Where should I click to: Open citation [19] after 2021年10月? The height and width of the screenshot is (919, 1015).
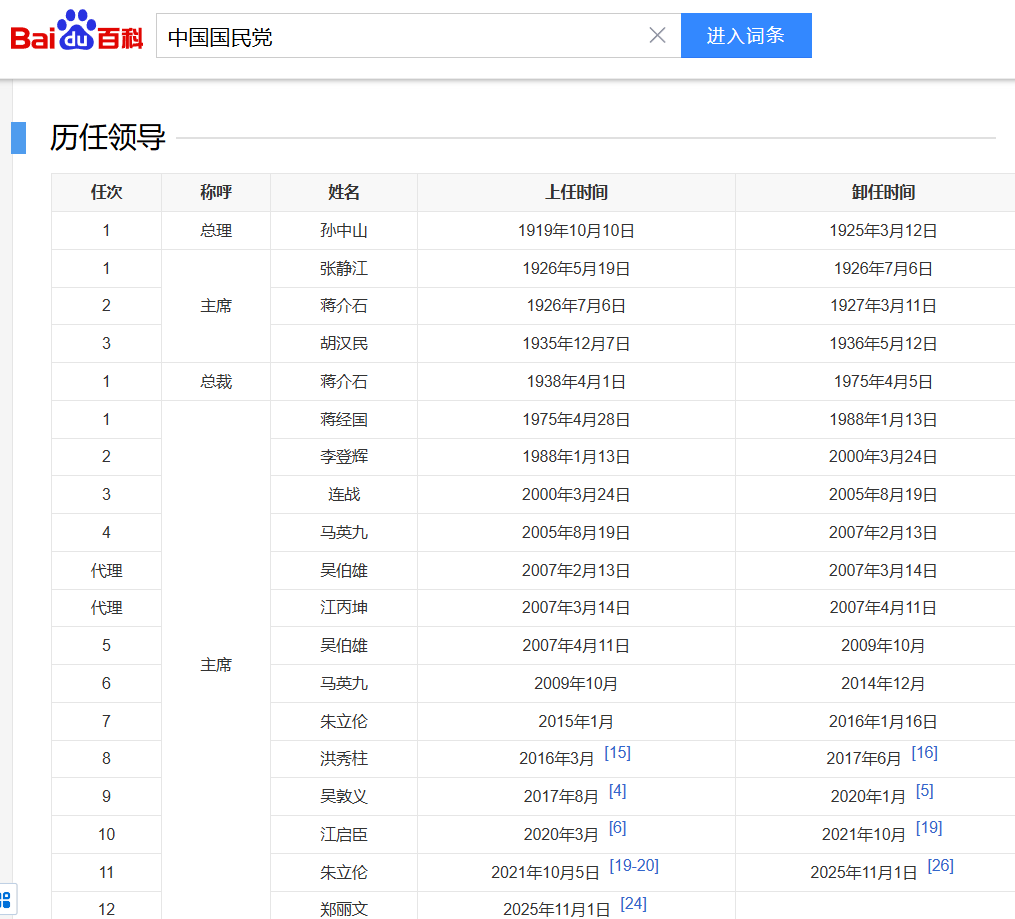point(928,827)
